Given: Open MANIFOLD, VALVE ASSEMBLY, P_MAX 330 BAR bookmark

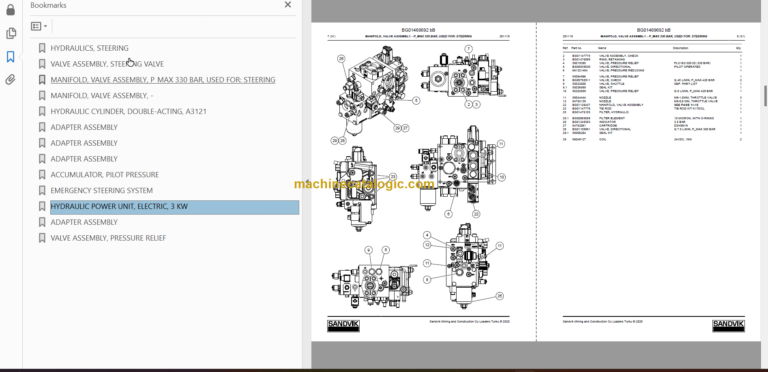Looking at the screenshot, I should 163,80.
